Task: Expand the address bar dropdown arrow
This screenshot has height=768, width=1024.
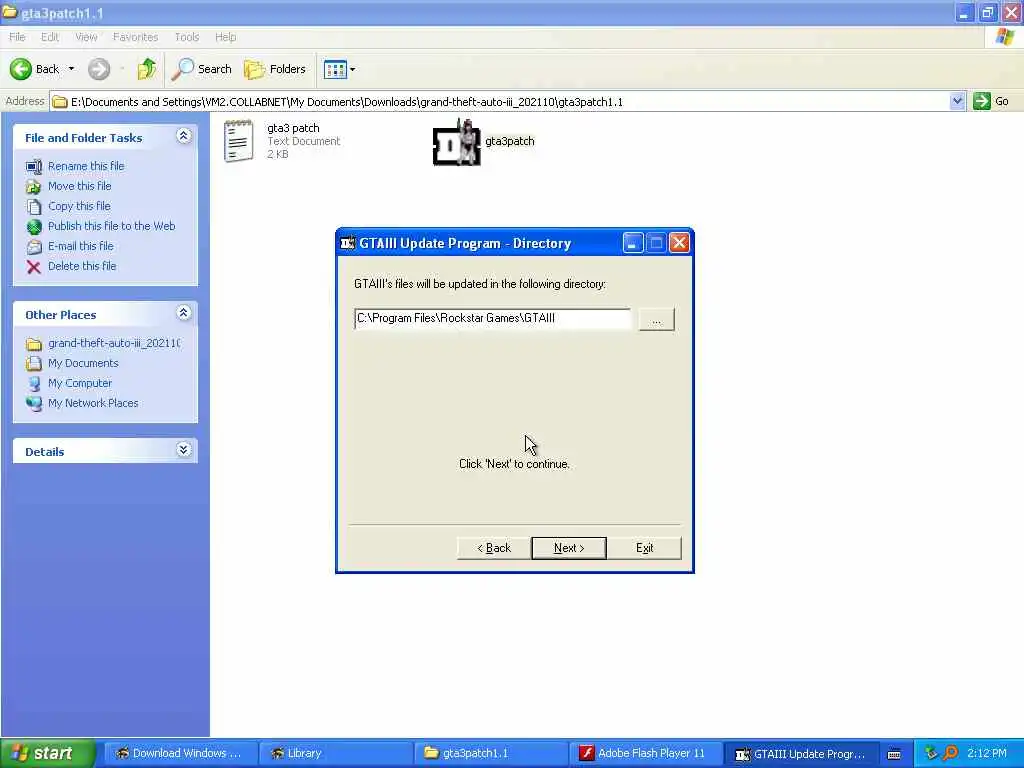Action: pos(957,101)
